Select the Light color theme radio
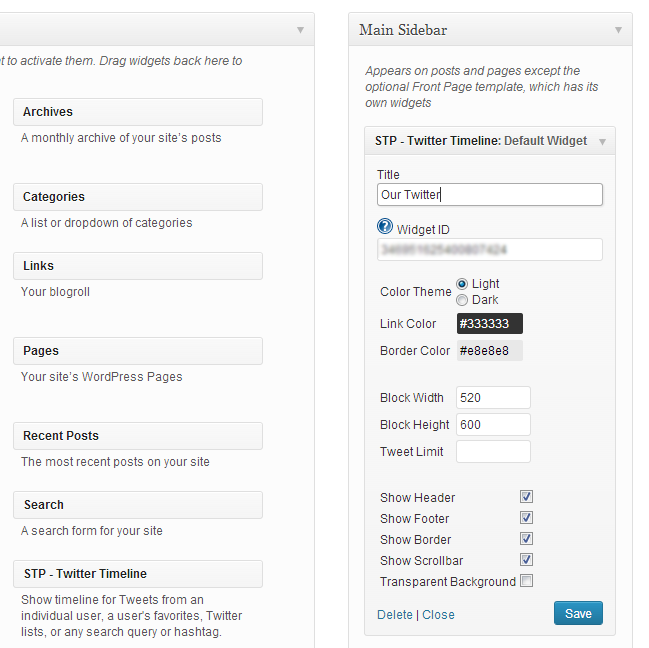 pyautogui.click(x=462, y=284)
